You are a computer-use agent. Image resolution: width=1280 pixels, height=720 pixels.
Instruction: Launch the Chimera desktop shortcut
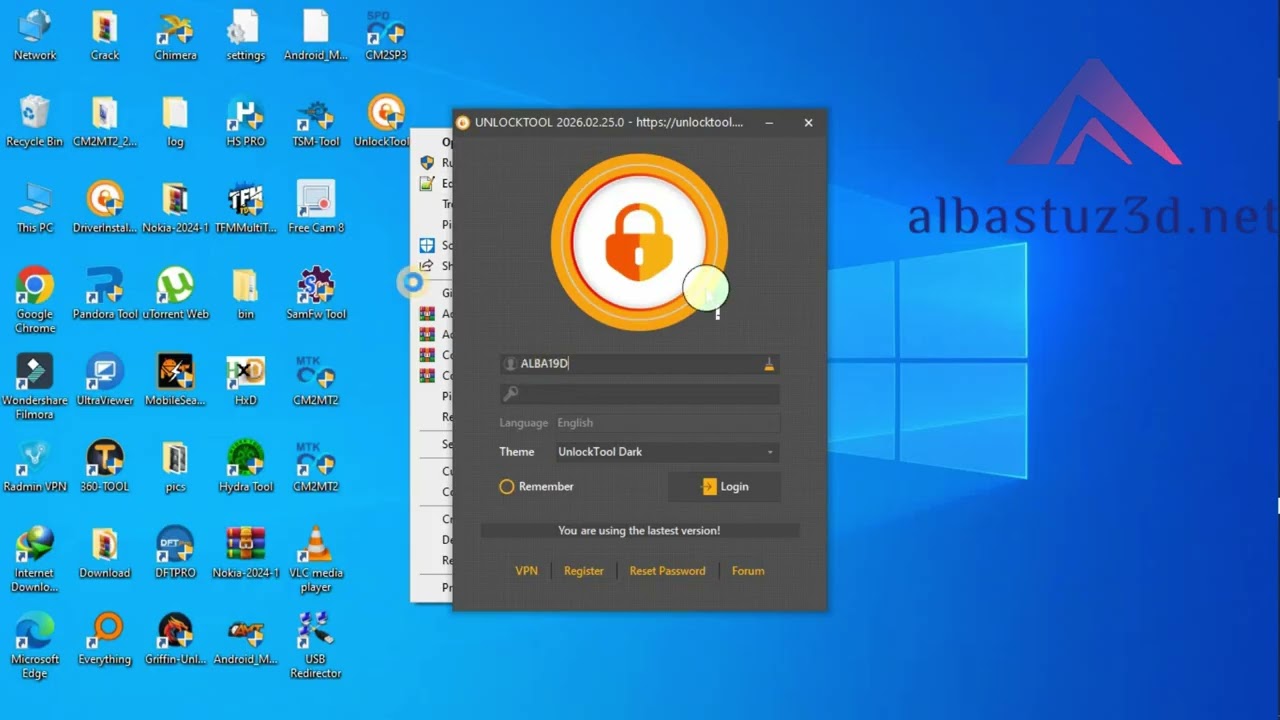point(175,35)
